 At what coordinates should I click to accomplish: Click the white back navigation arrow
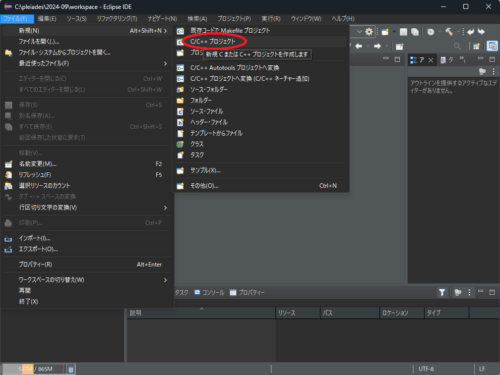[x=359, y=46]
